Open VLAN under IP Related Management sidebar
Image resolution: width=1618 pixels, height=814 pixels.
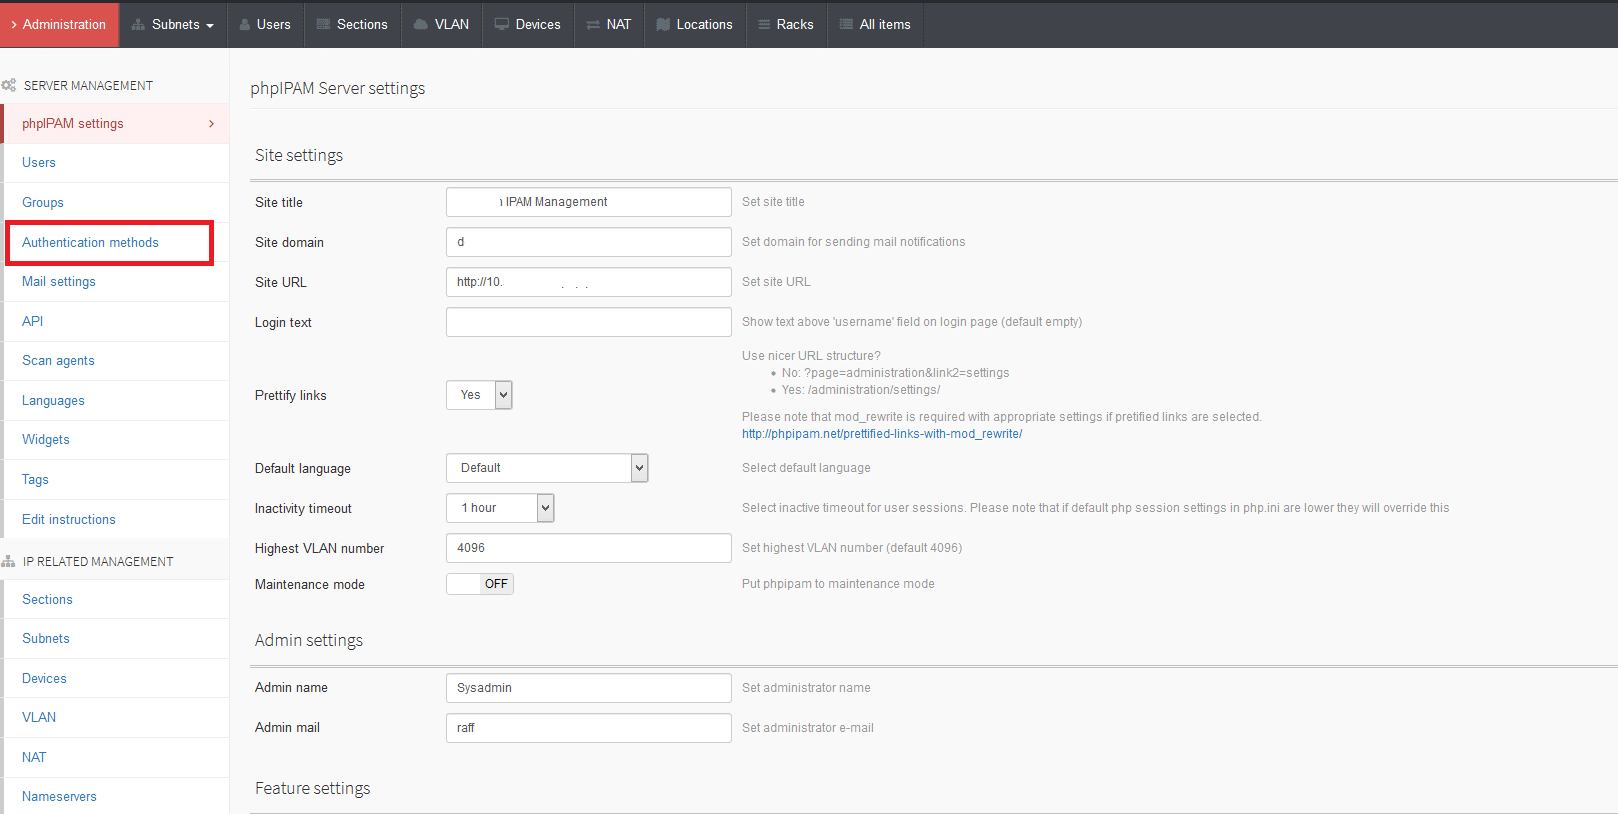(x=116, y=718)
